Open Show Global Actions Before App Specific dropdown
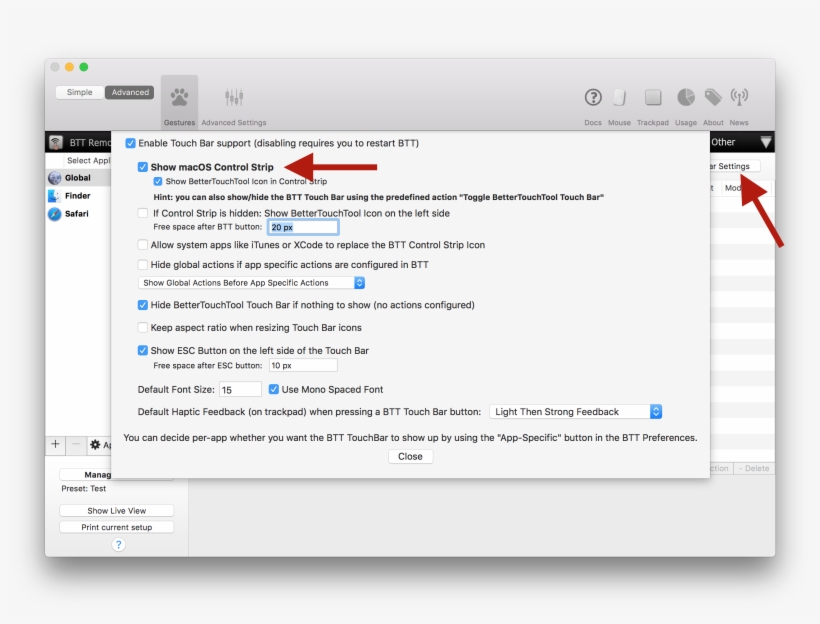 pyautogui.click(x=251, y=283)
